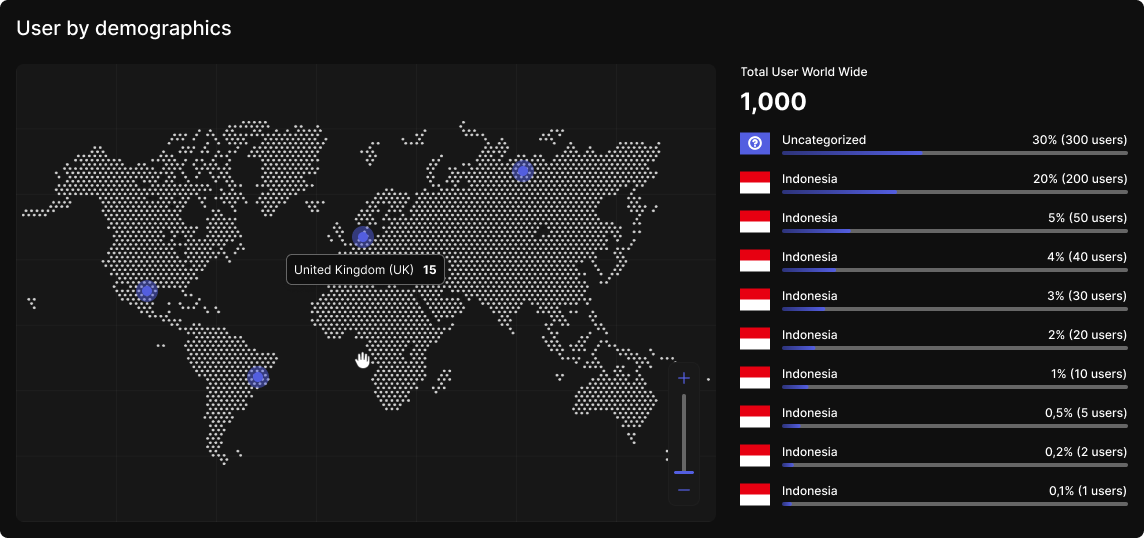Click the map zoom out minus icon
The height and width of the screenshot is (538, 1144).
point(684,490)
